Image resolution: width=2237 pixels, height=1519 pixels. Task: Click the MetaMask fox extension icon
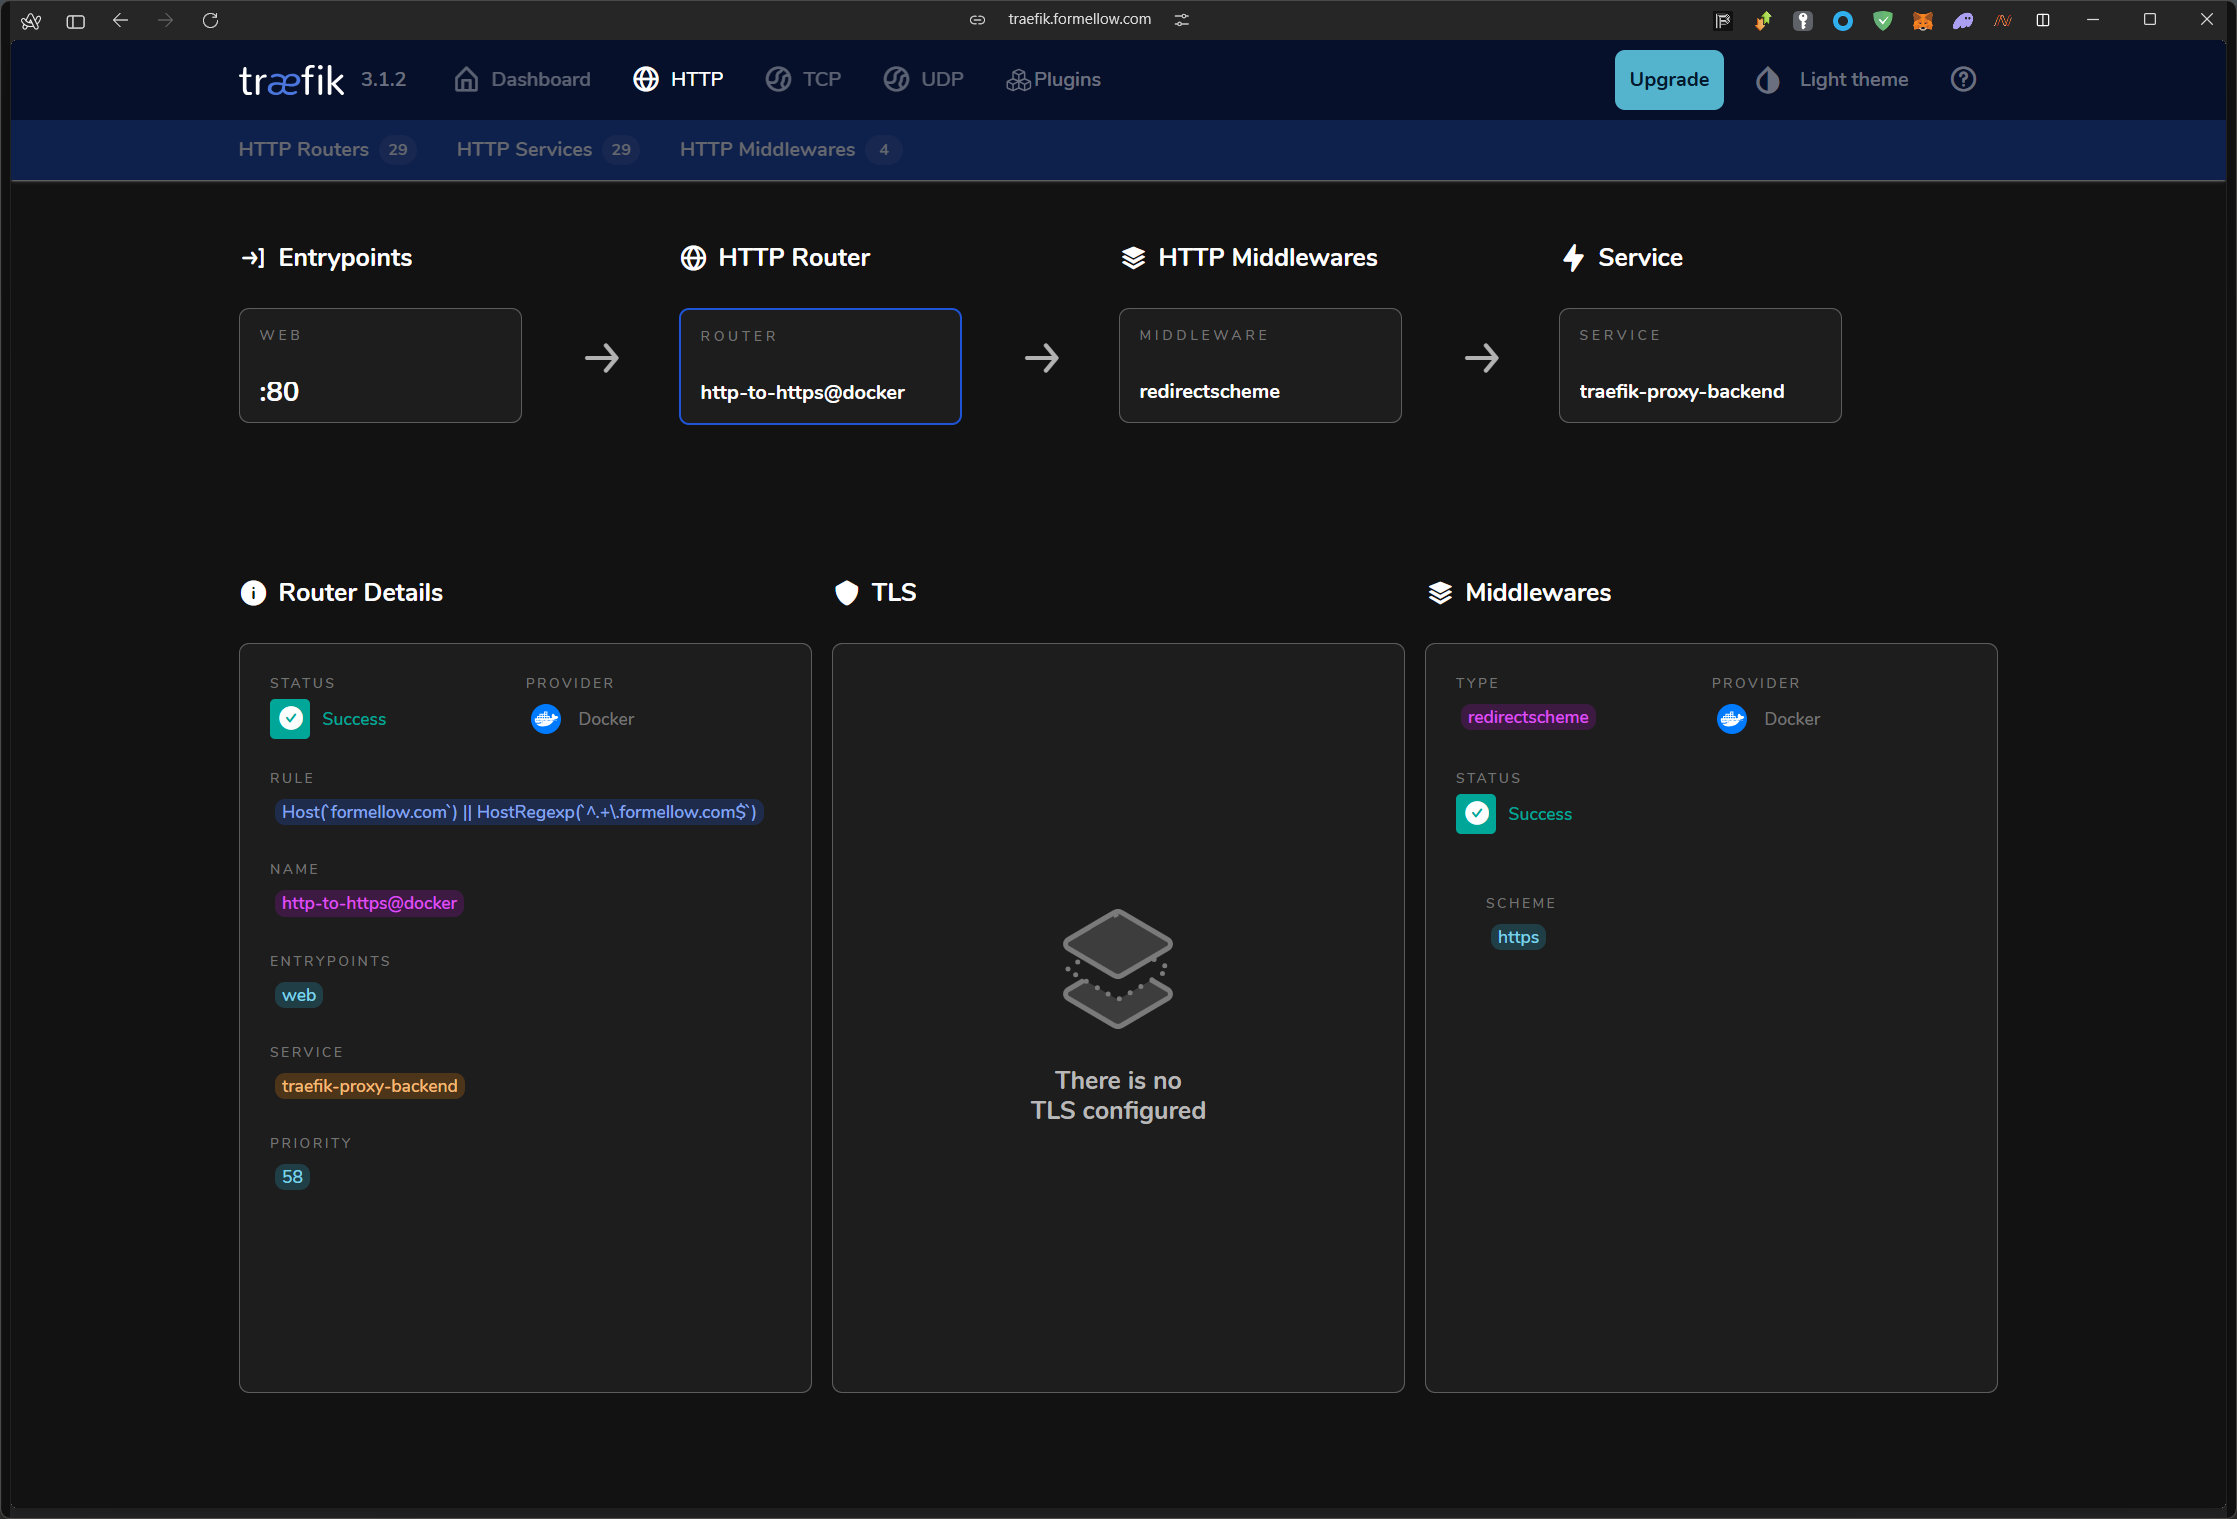coord(1922,20)
